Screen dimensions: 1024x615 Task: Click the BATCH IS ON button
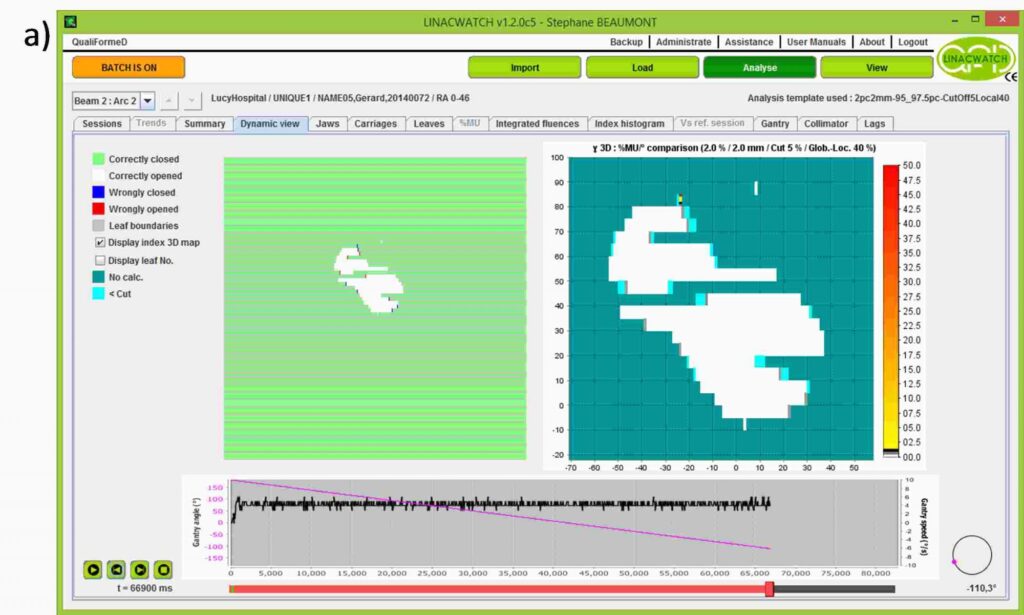tap(129, 67)
